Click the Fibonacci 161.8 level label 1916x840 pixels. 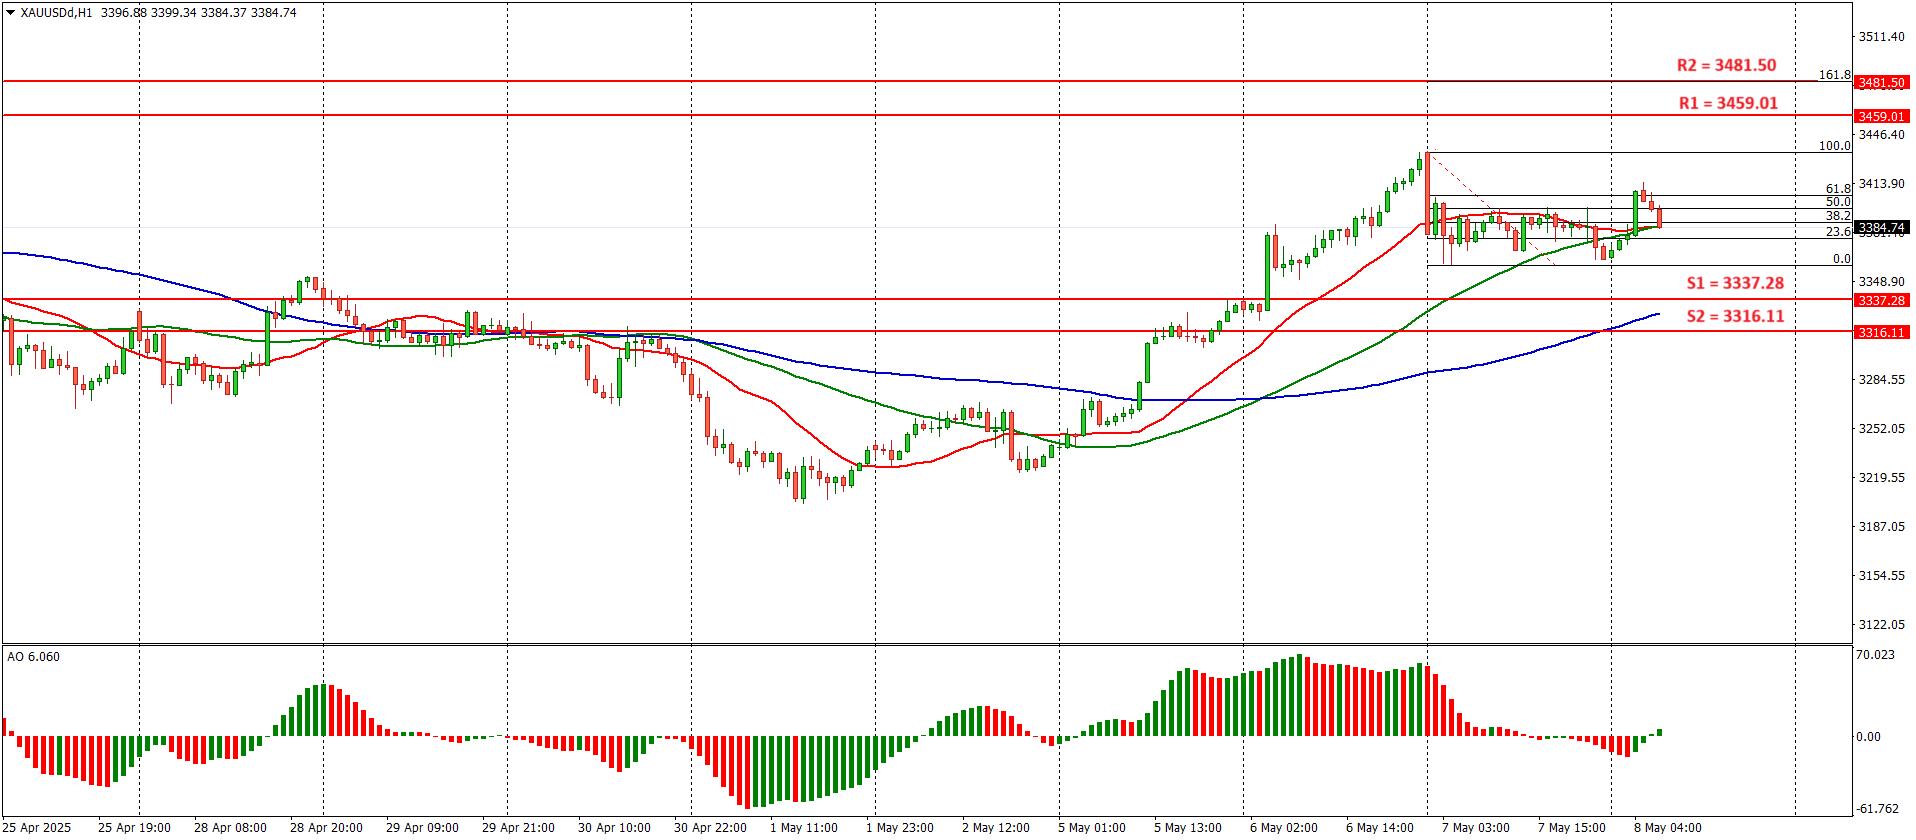tap(1834, 75)
